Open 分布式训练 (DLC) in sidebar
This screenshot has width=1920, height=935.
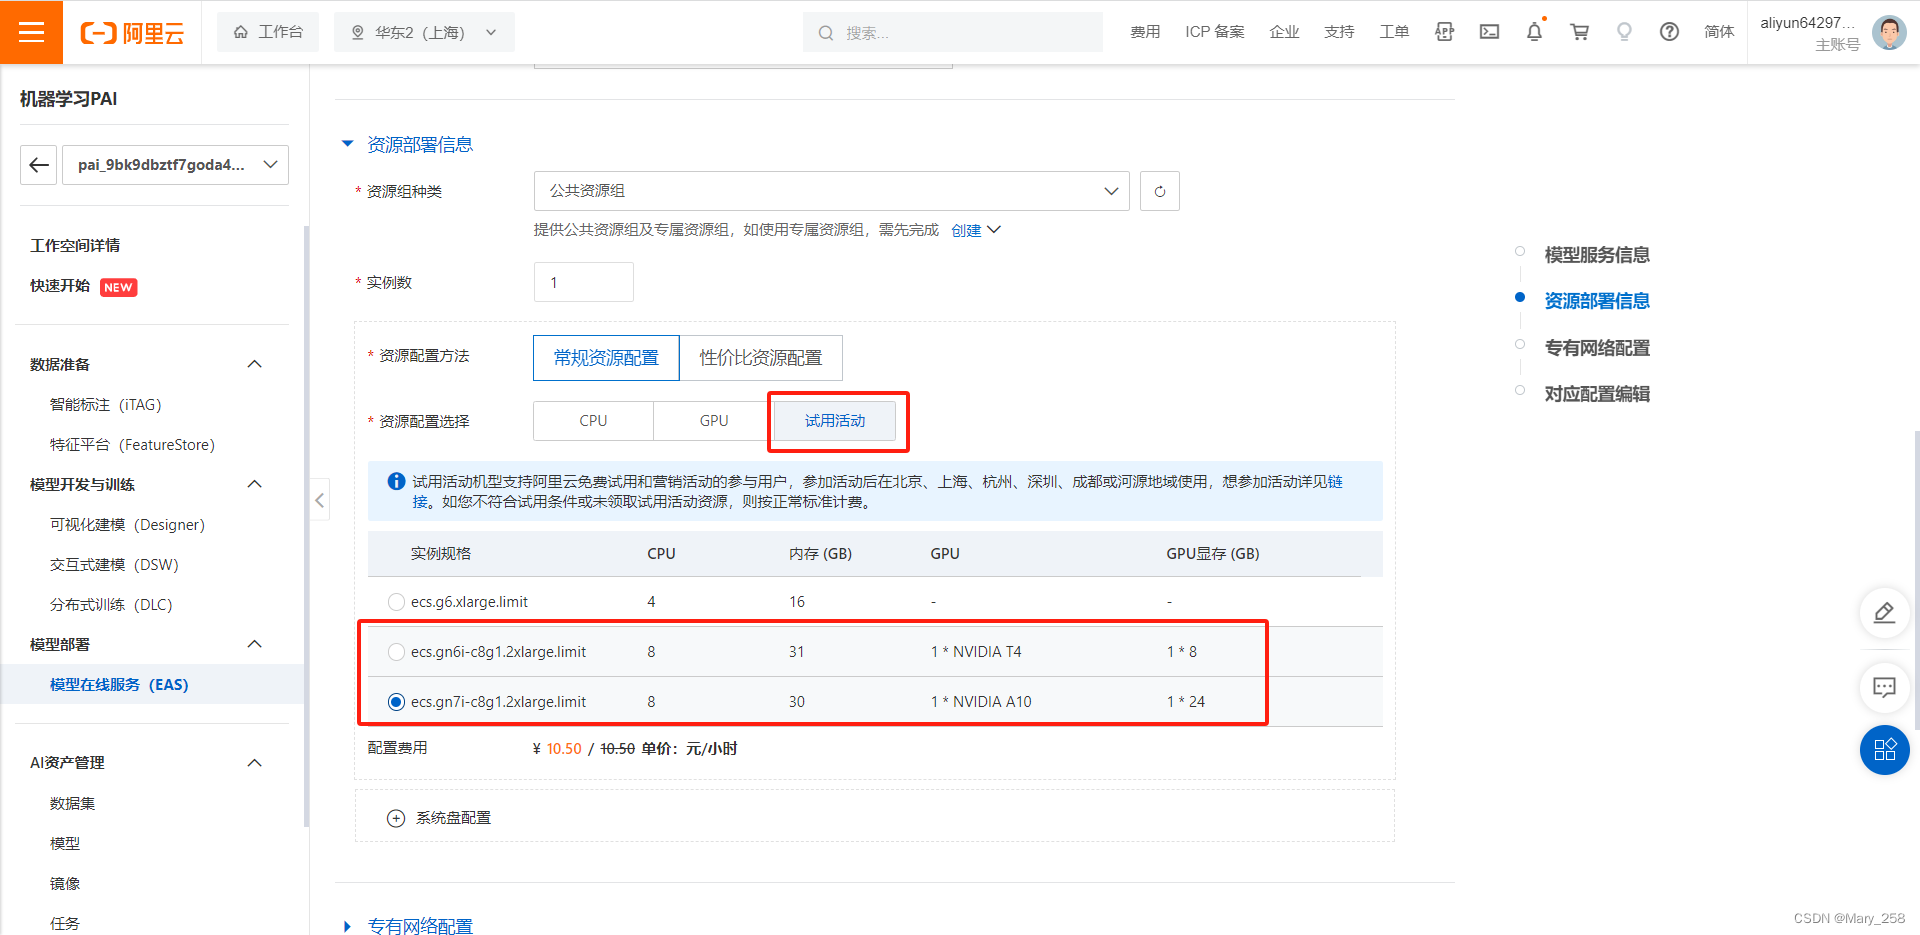coord(111,605)
